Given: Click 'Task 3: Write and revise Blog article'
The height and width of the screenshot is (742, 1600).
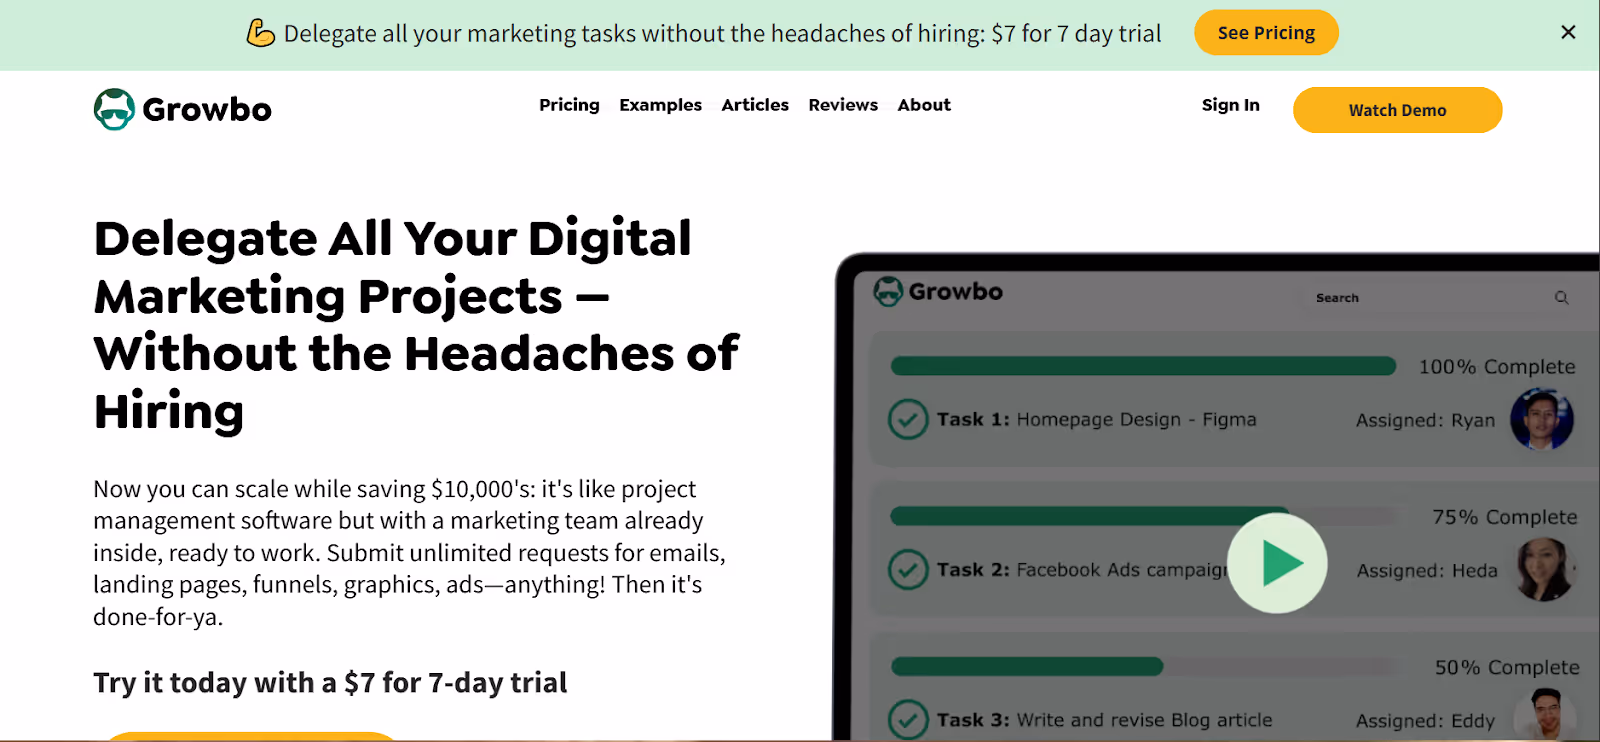Looking at the screenshot, I should point(1104,720).
